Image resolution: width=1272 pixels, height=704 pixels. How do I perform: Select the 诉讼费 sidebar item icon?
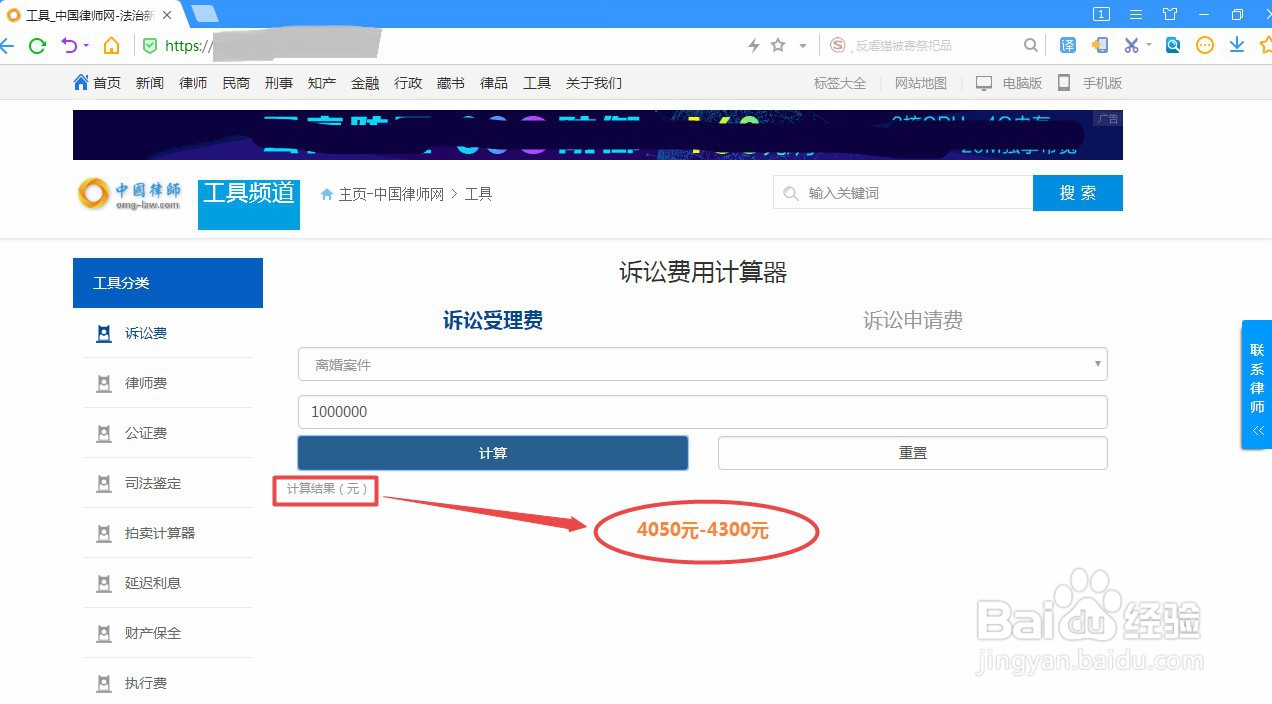(104, 333)
